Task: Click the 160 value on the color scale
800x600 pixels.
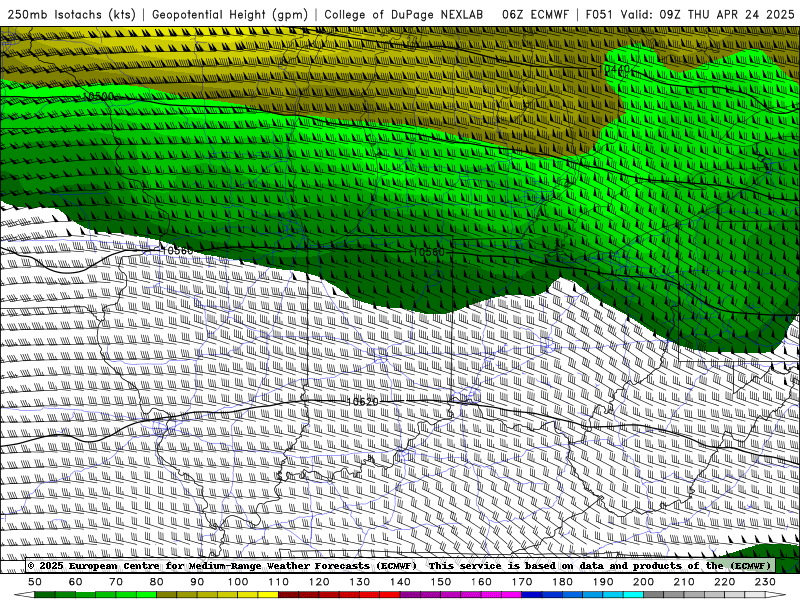Action: (481, 582)
